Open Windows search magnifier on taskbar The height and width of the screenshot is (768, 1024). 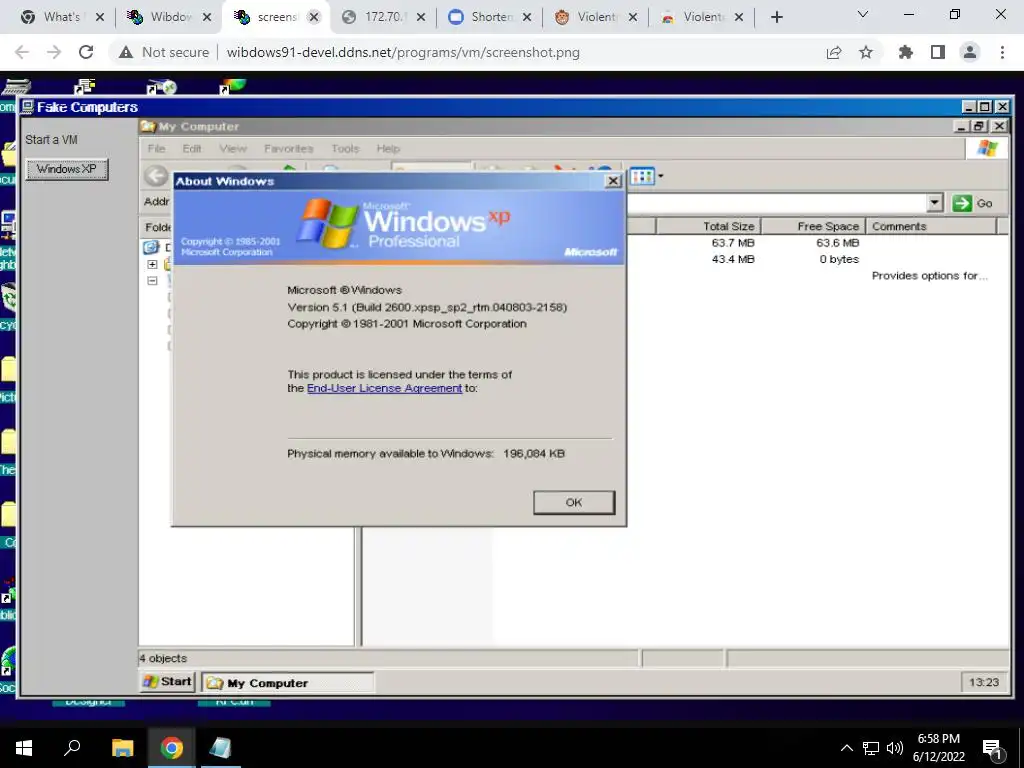tap(72, 748)
